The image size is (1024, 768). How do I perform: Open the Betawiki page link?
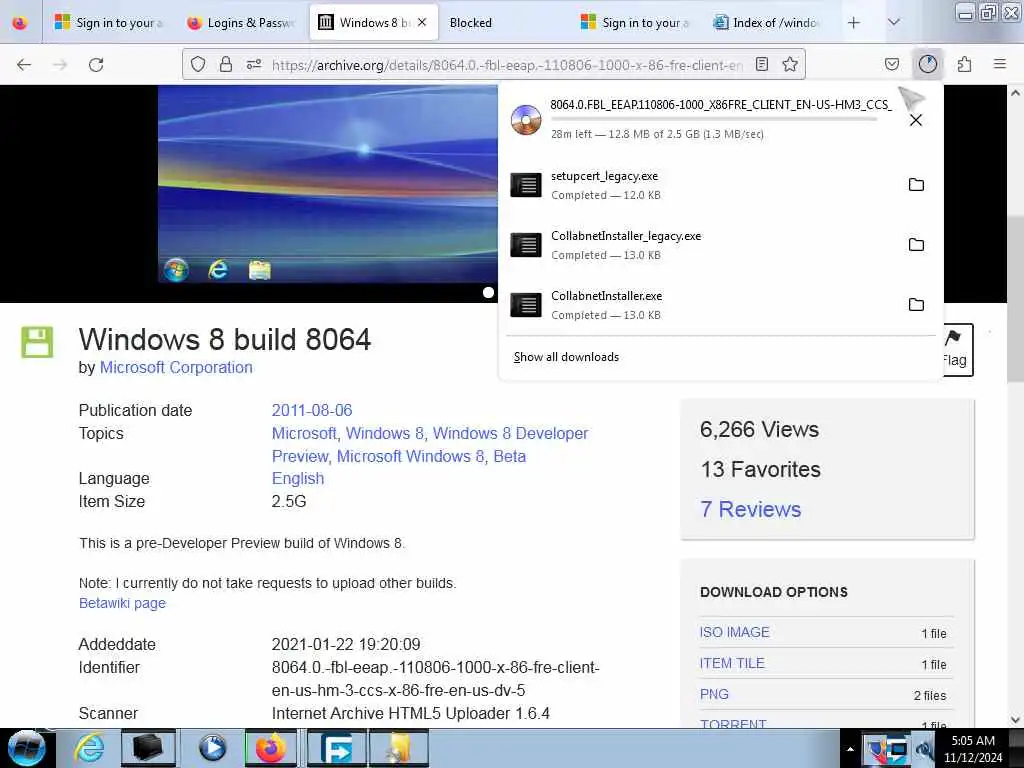click(122, 603)
